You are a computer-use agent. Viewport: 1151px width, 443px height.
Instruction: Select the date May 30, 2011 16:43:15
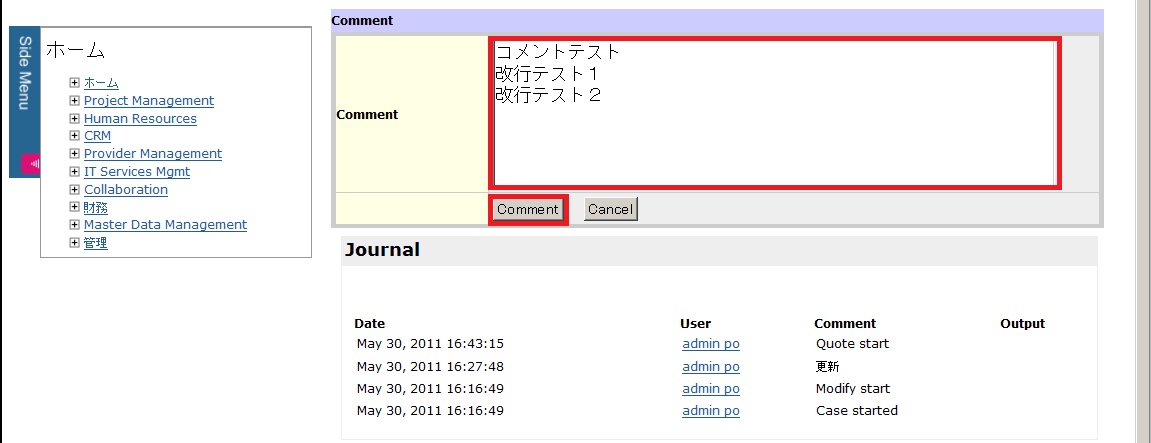click(x=430, y=344)
